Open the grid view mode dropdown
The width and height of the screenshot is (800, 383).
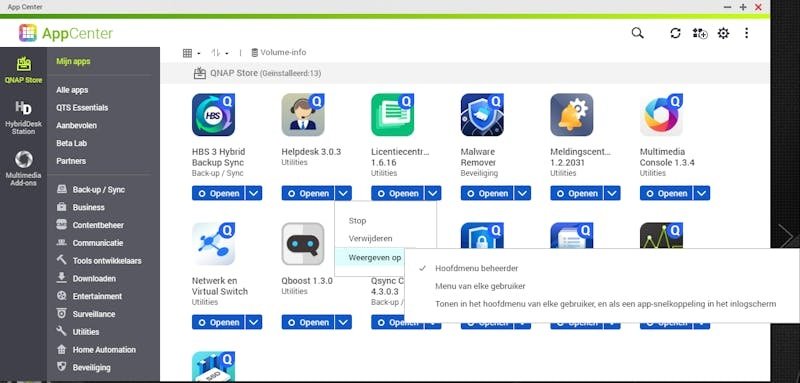pyautogui.click(x=191, y=53)
